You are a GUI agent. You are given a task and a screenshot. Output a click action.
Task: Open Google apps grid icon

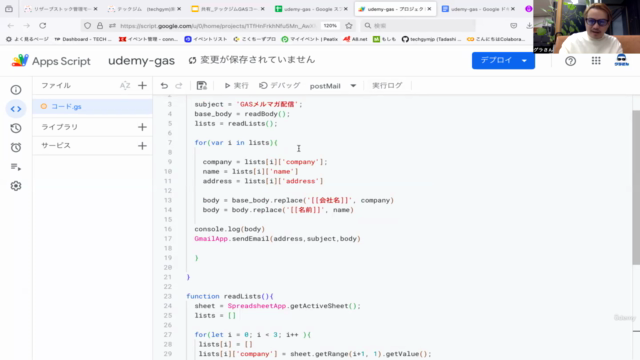pos(596,61)
